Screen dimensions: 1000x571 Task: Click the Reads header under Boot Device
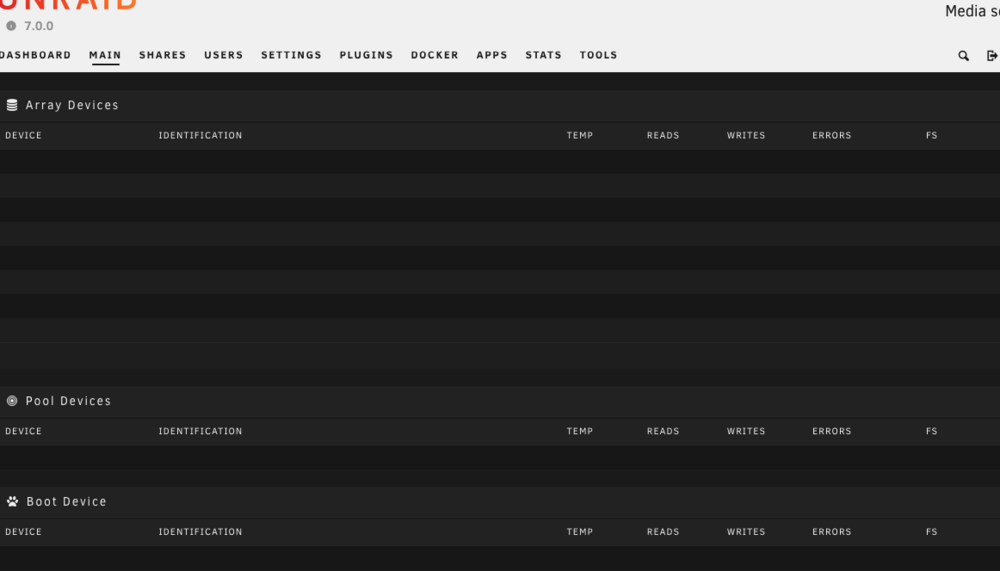(663, 531)
